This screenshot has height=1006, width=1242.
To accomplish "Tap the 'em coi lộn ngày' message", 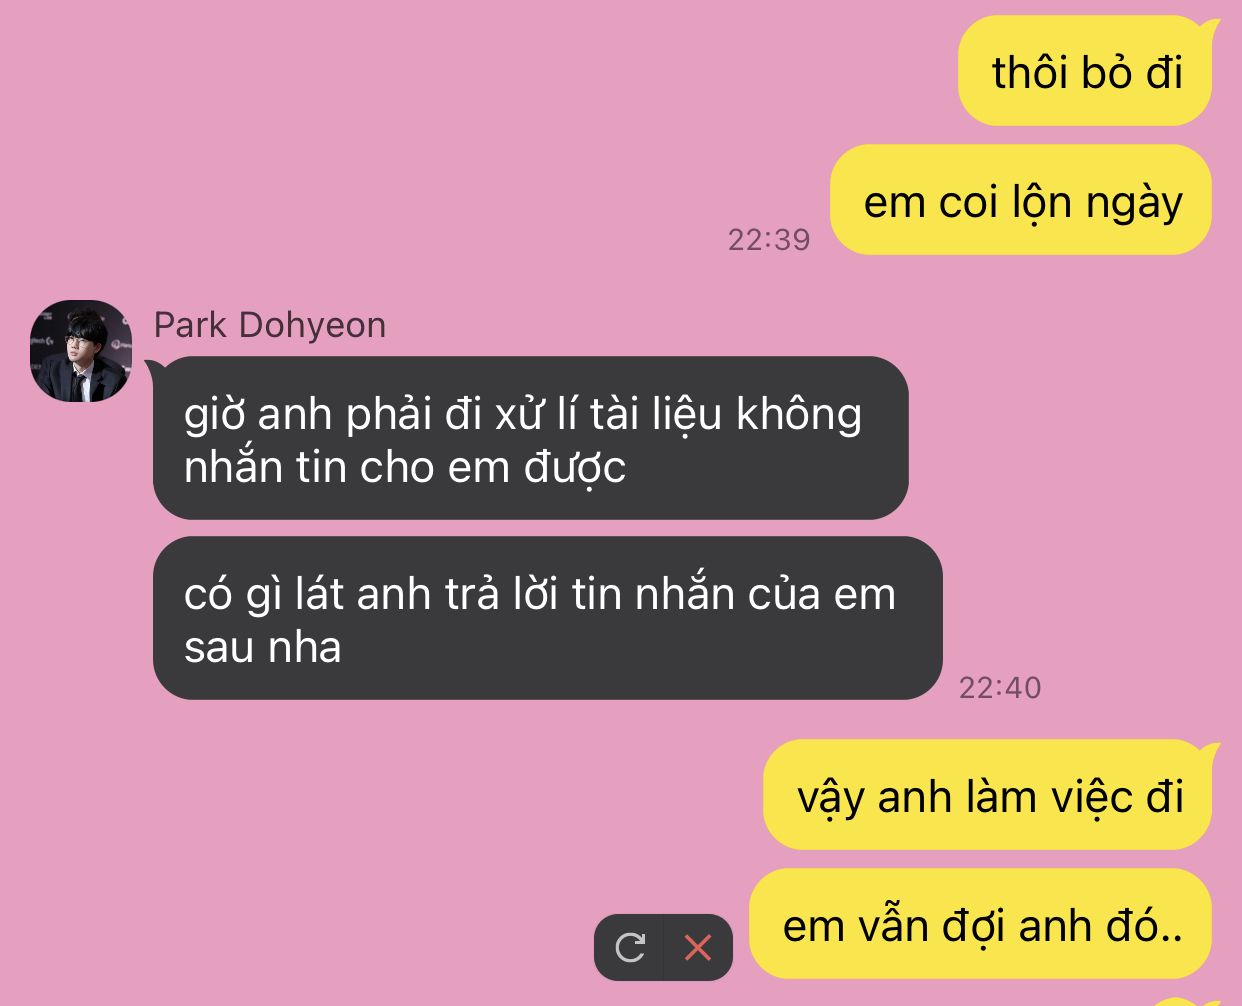I will tap(1022, 201).
